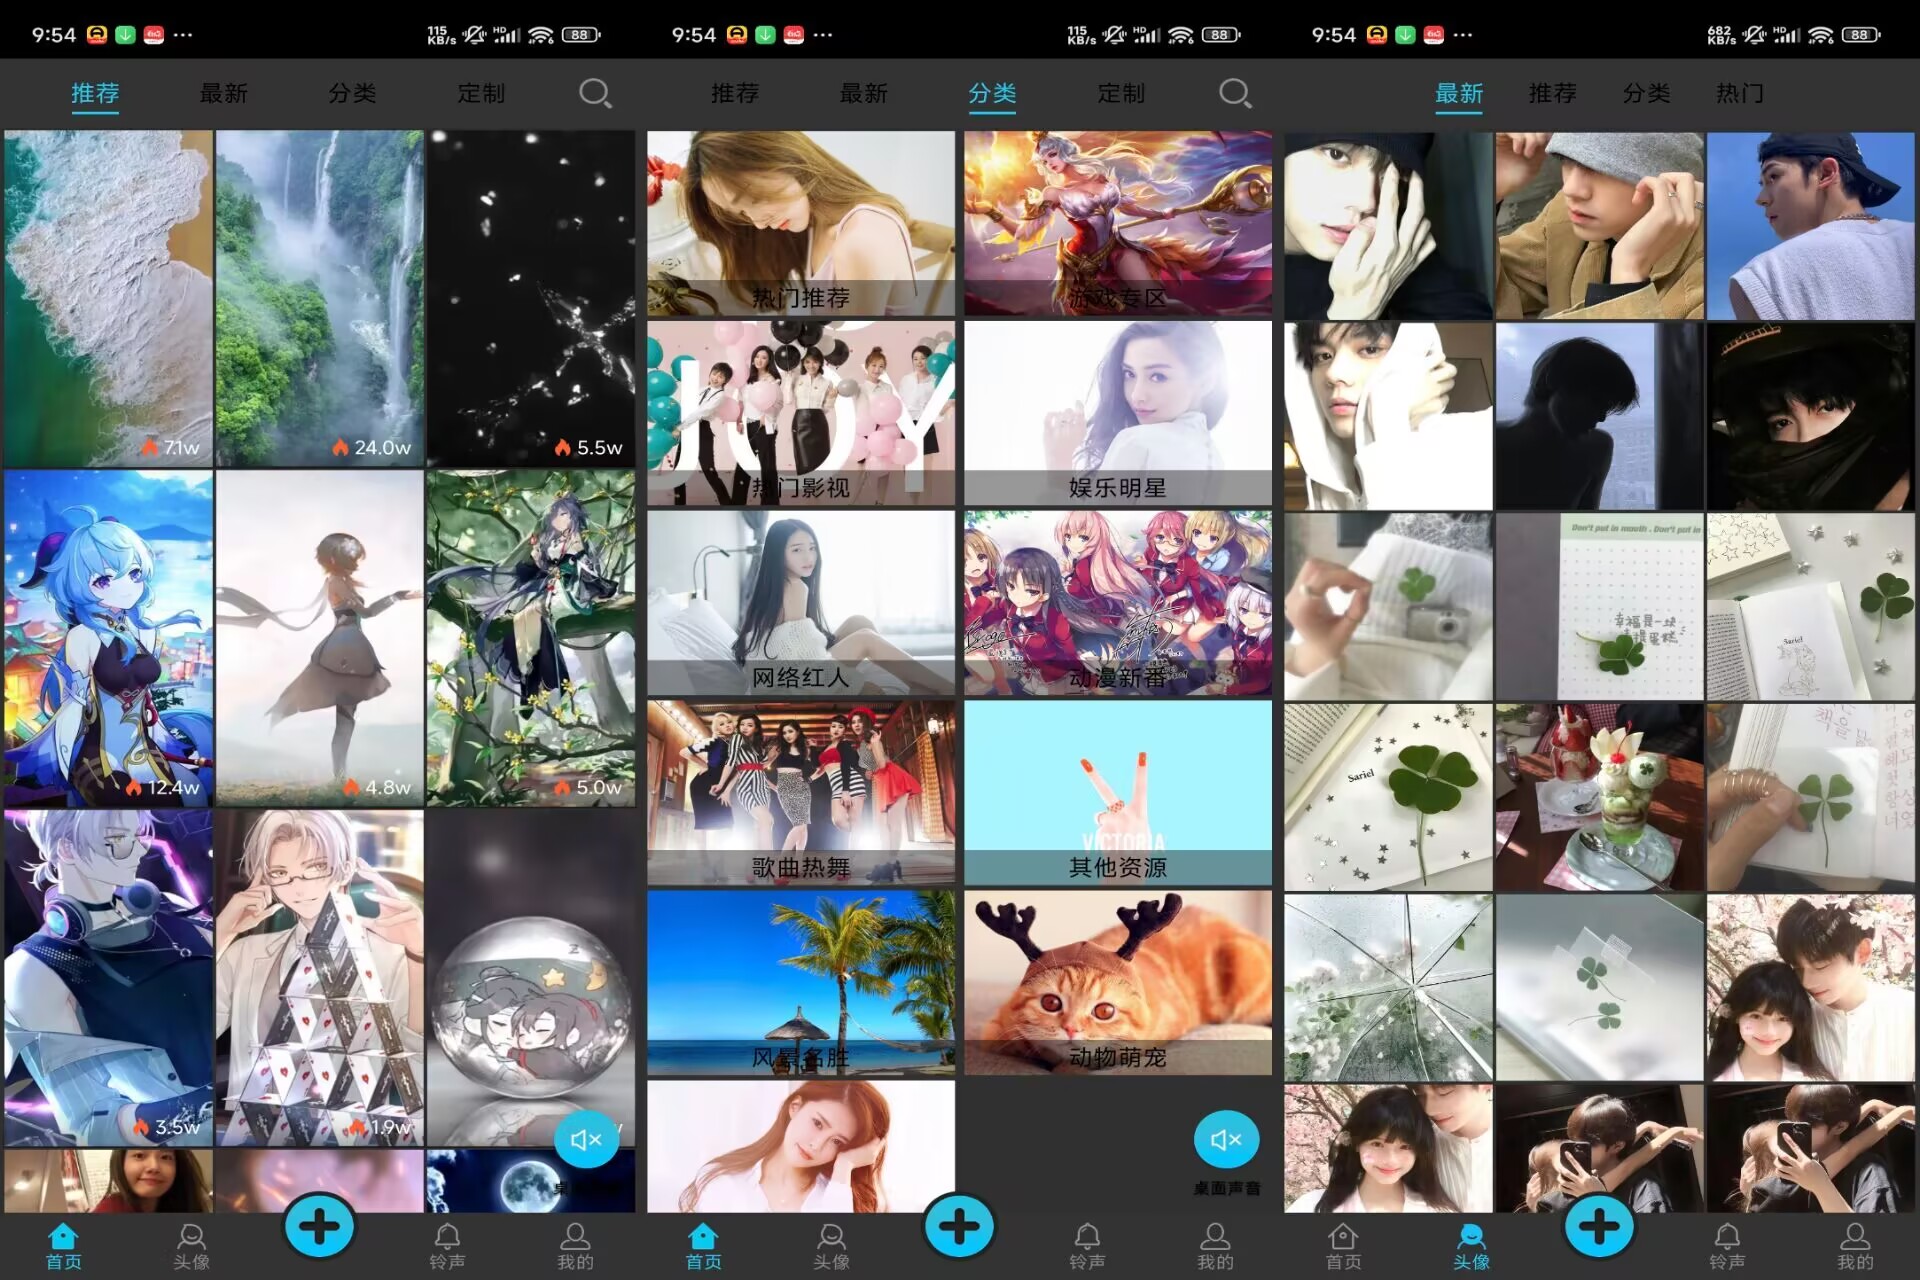
Task: Open the 歌曲热舞 category tile
Action: tap(800, 792)
